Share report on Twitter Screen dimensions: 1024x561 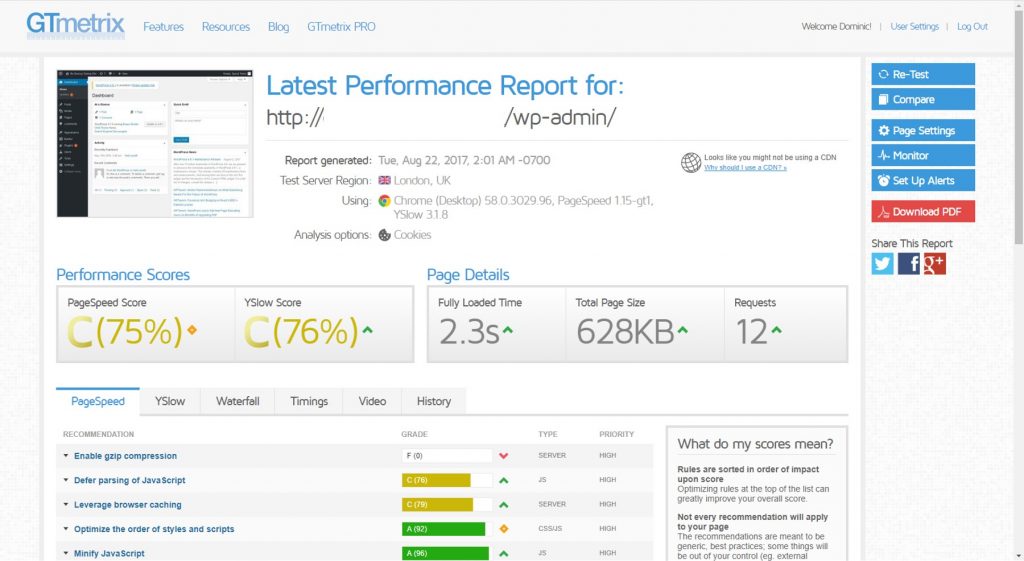(882, 264)
